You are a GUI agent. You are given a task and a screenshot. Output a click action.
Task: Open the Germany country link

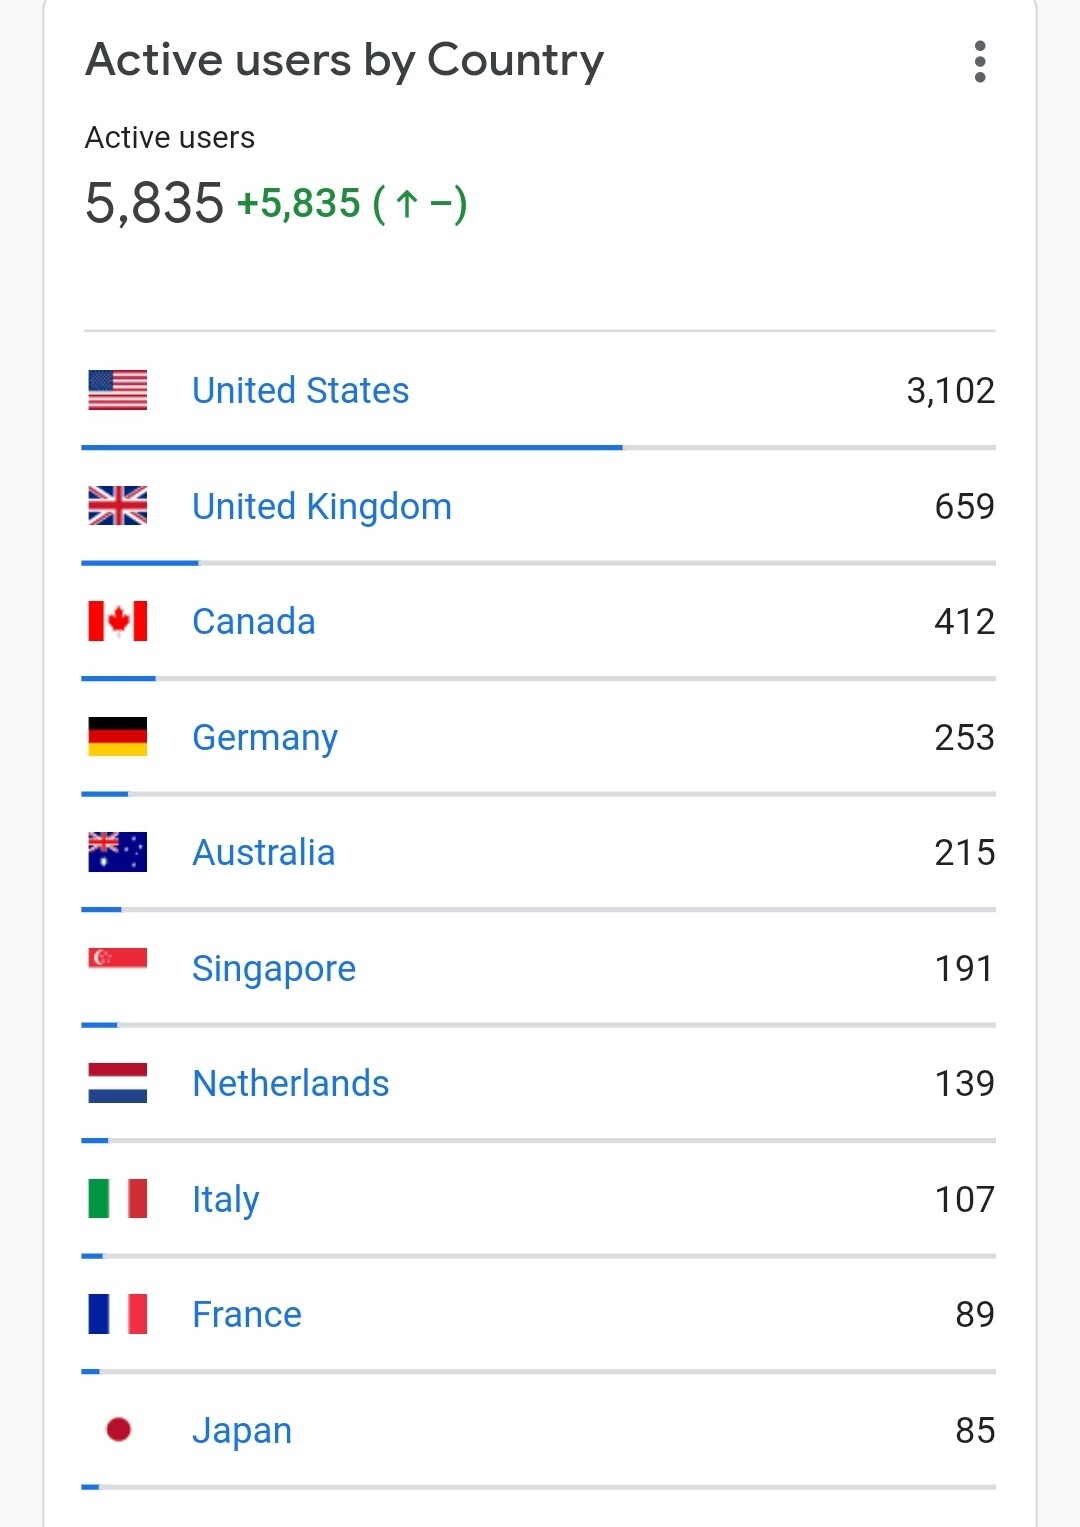tap(264, 737)
